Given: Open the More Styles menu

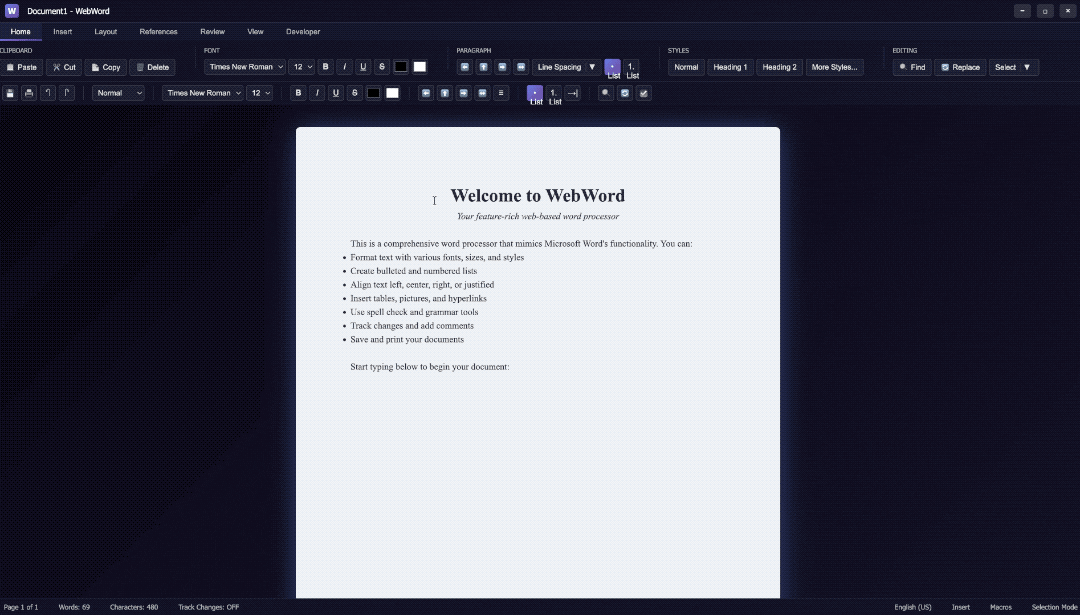Looking at the screenshot, I should (835, 67).
